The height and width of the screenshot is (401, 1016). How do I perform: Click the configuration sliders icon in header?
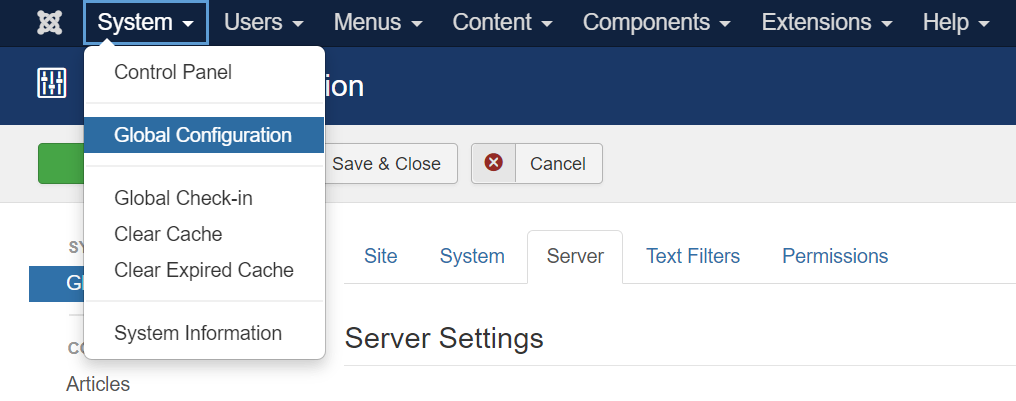coord(51,84)
